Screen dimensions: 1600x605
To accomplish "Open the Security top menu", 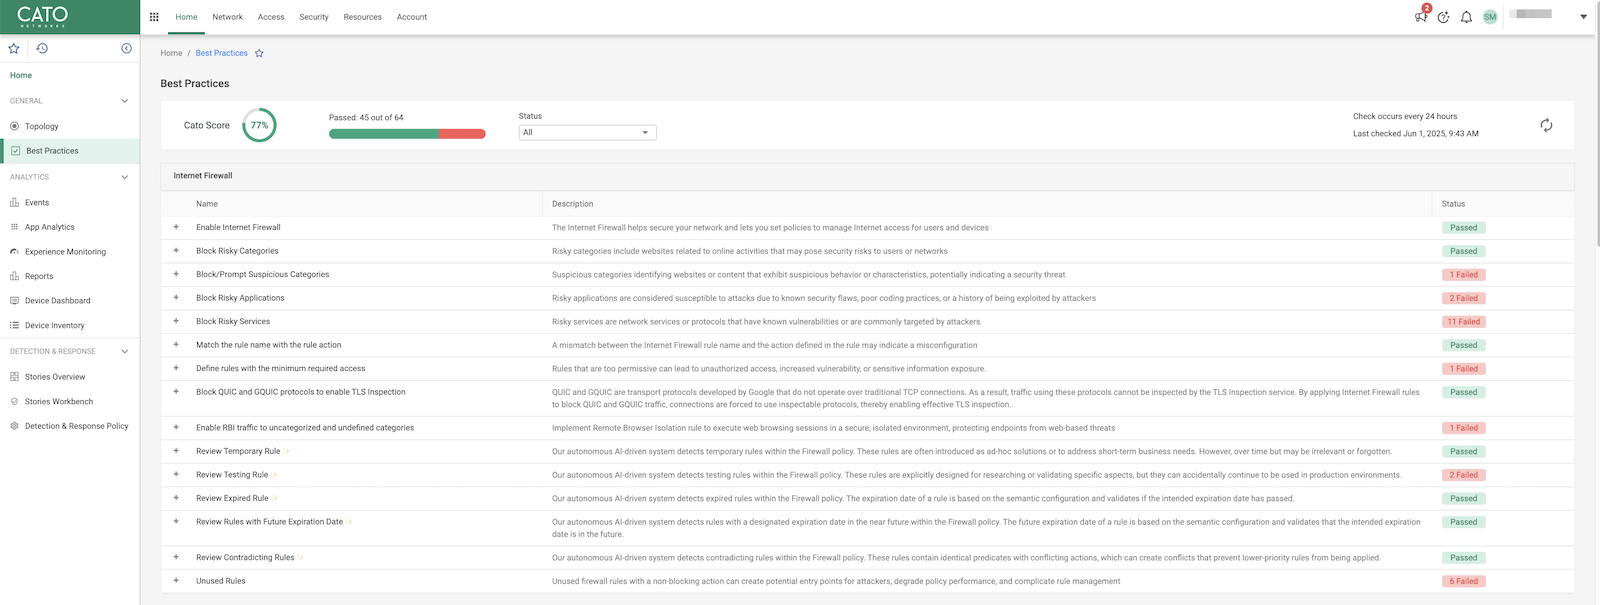I will pos(314,17).
